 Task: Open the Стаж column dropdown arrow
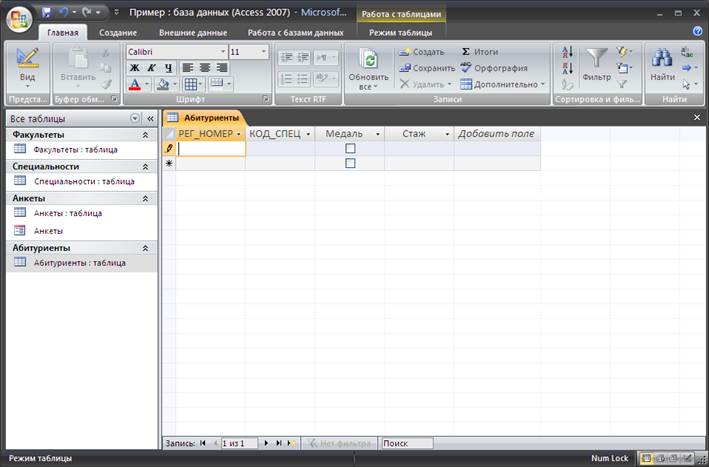[447, 134]
